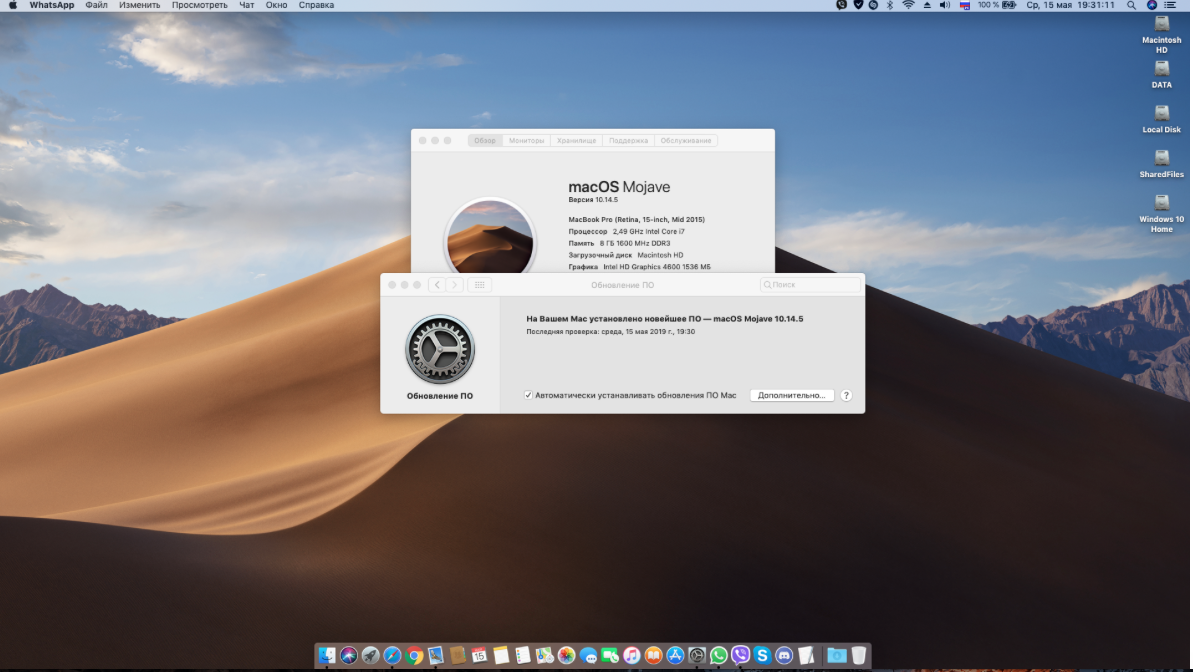Open the Чат menu
Screen dimensions: 1193x672
click(247, 5)
